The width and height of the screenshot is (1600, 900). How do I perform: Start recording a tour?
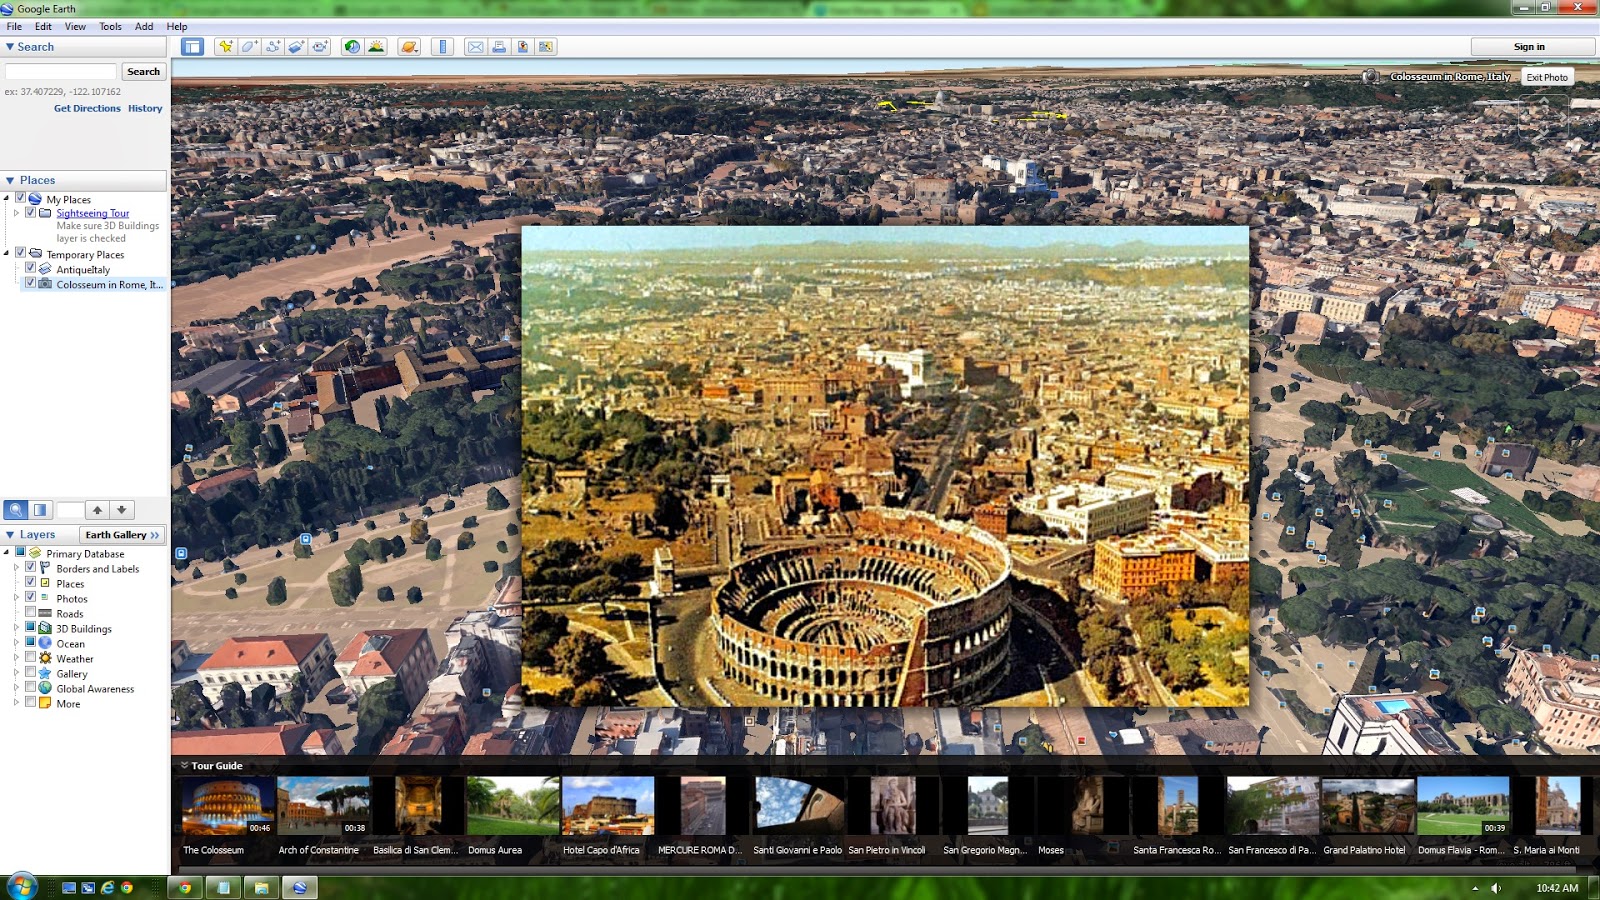click(320, 46)
